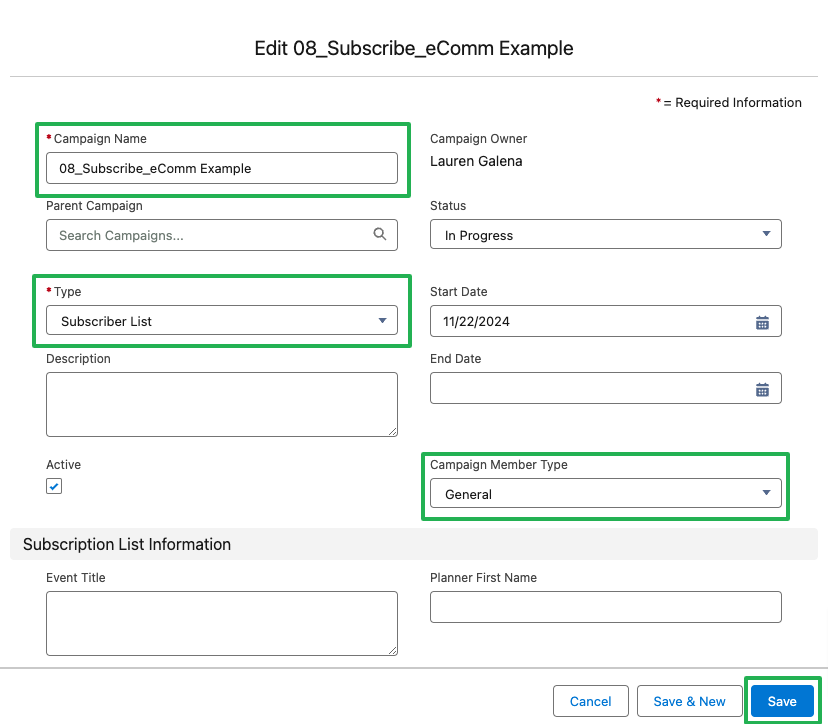Click the Planner First Name field
828x724 pixels.
point(606,607)
